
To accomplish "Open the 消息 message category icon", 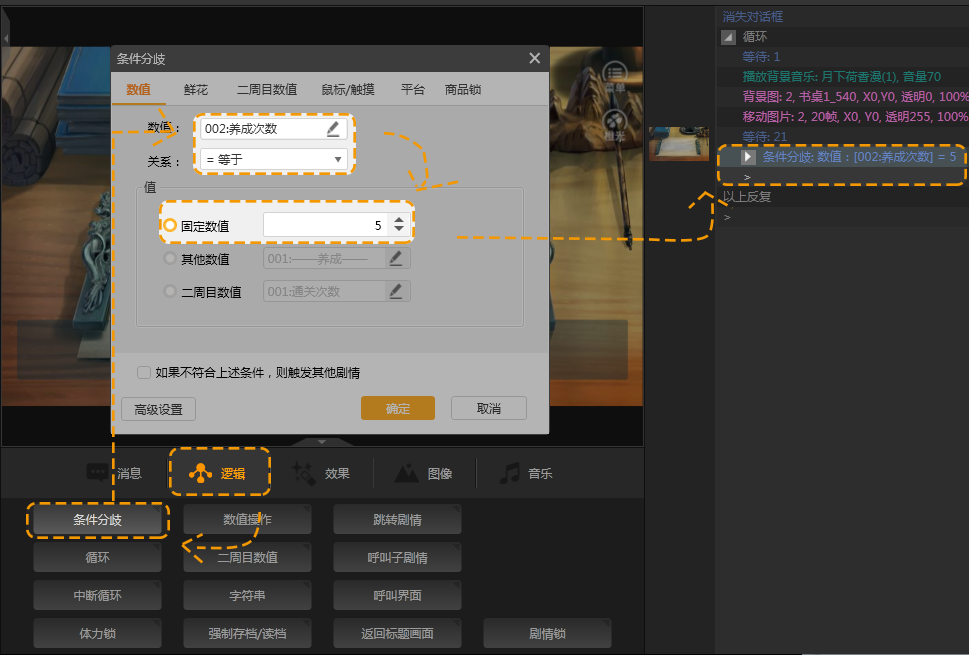I will (98, 473).
